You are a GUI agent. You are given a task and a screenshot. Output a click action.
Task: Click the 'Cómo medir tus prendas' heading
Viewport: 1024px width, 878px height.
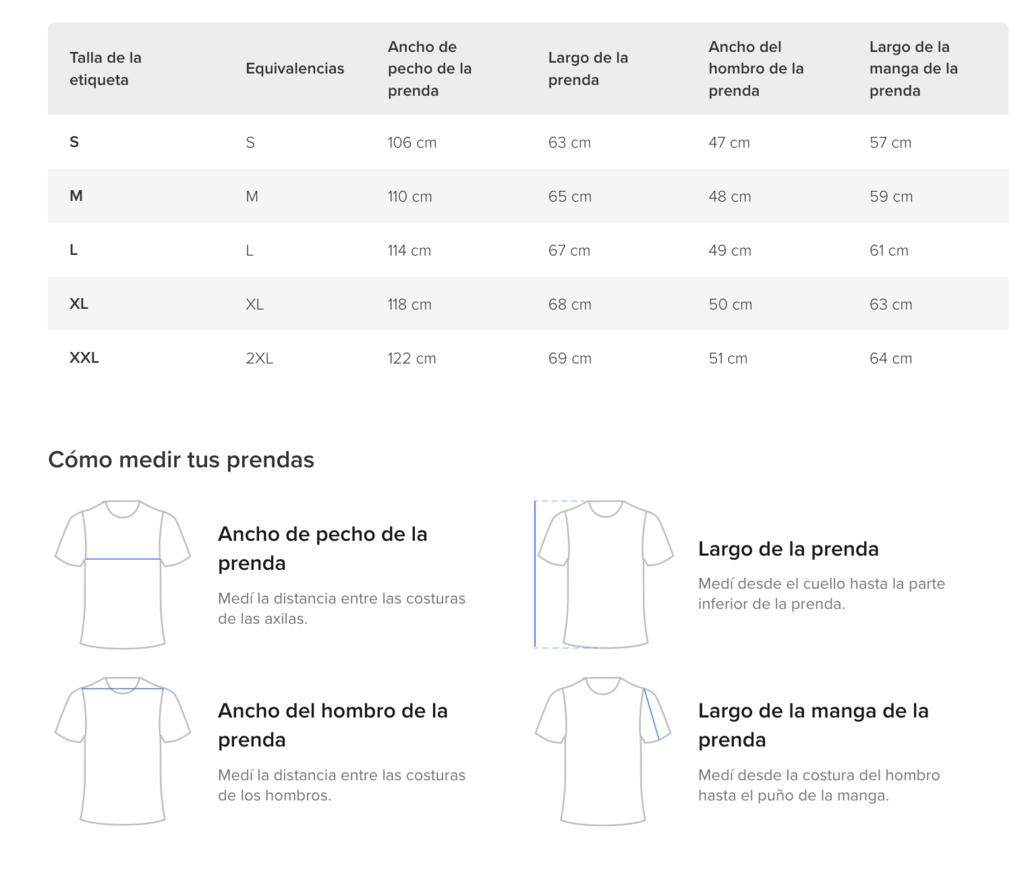181,460
